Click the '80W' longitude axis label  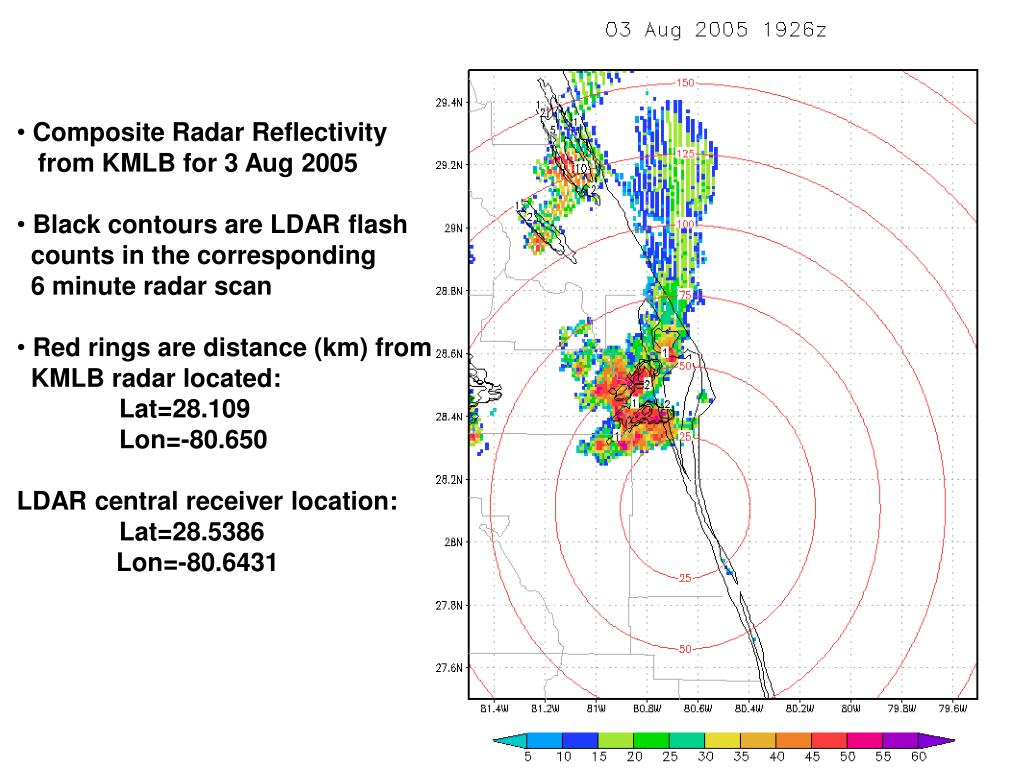[x=850, y=709]
